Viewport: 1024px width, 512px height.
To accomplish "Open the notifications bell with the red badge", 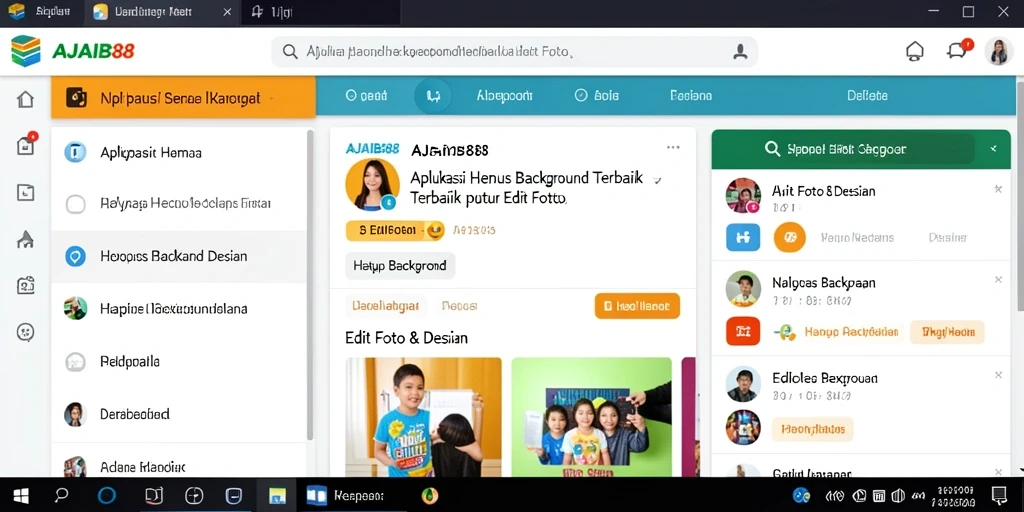I will click(958, 50).
